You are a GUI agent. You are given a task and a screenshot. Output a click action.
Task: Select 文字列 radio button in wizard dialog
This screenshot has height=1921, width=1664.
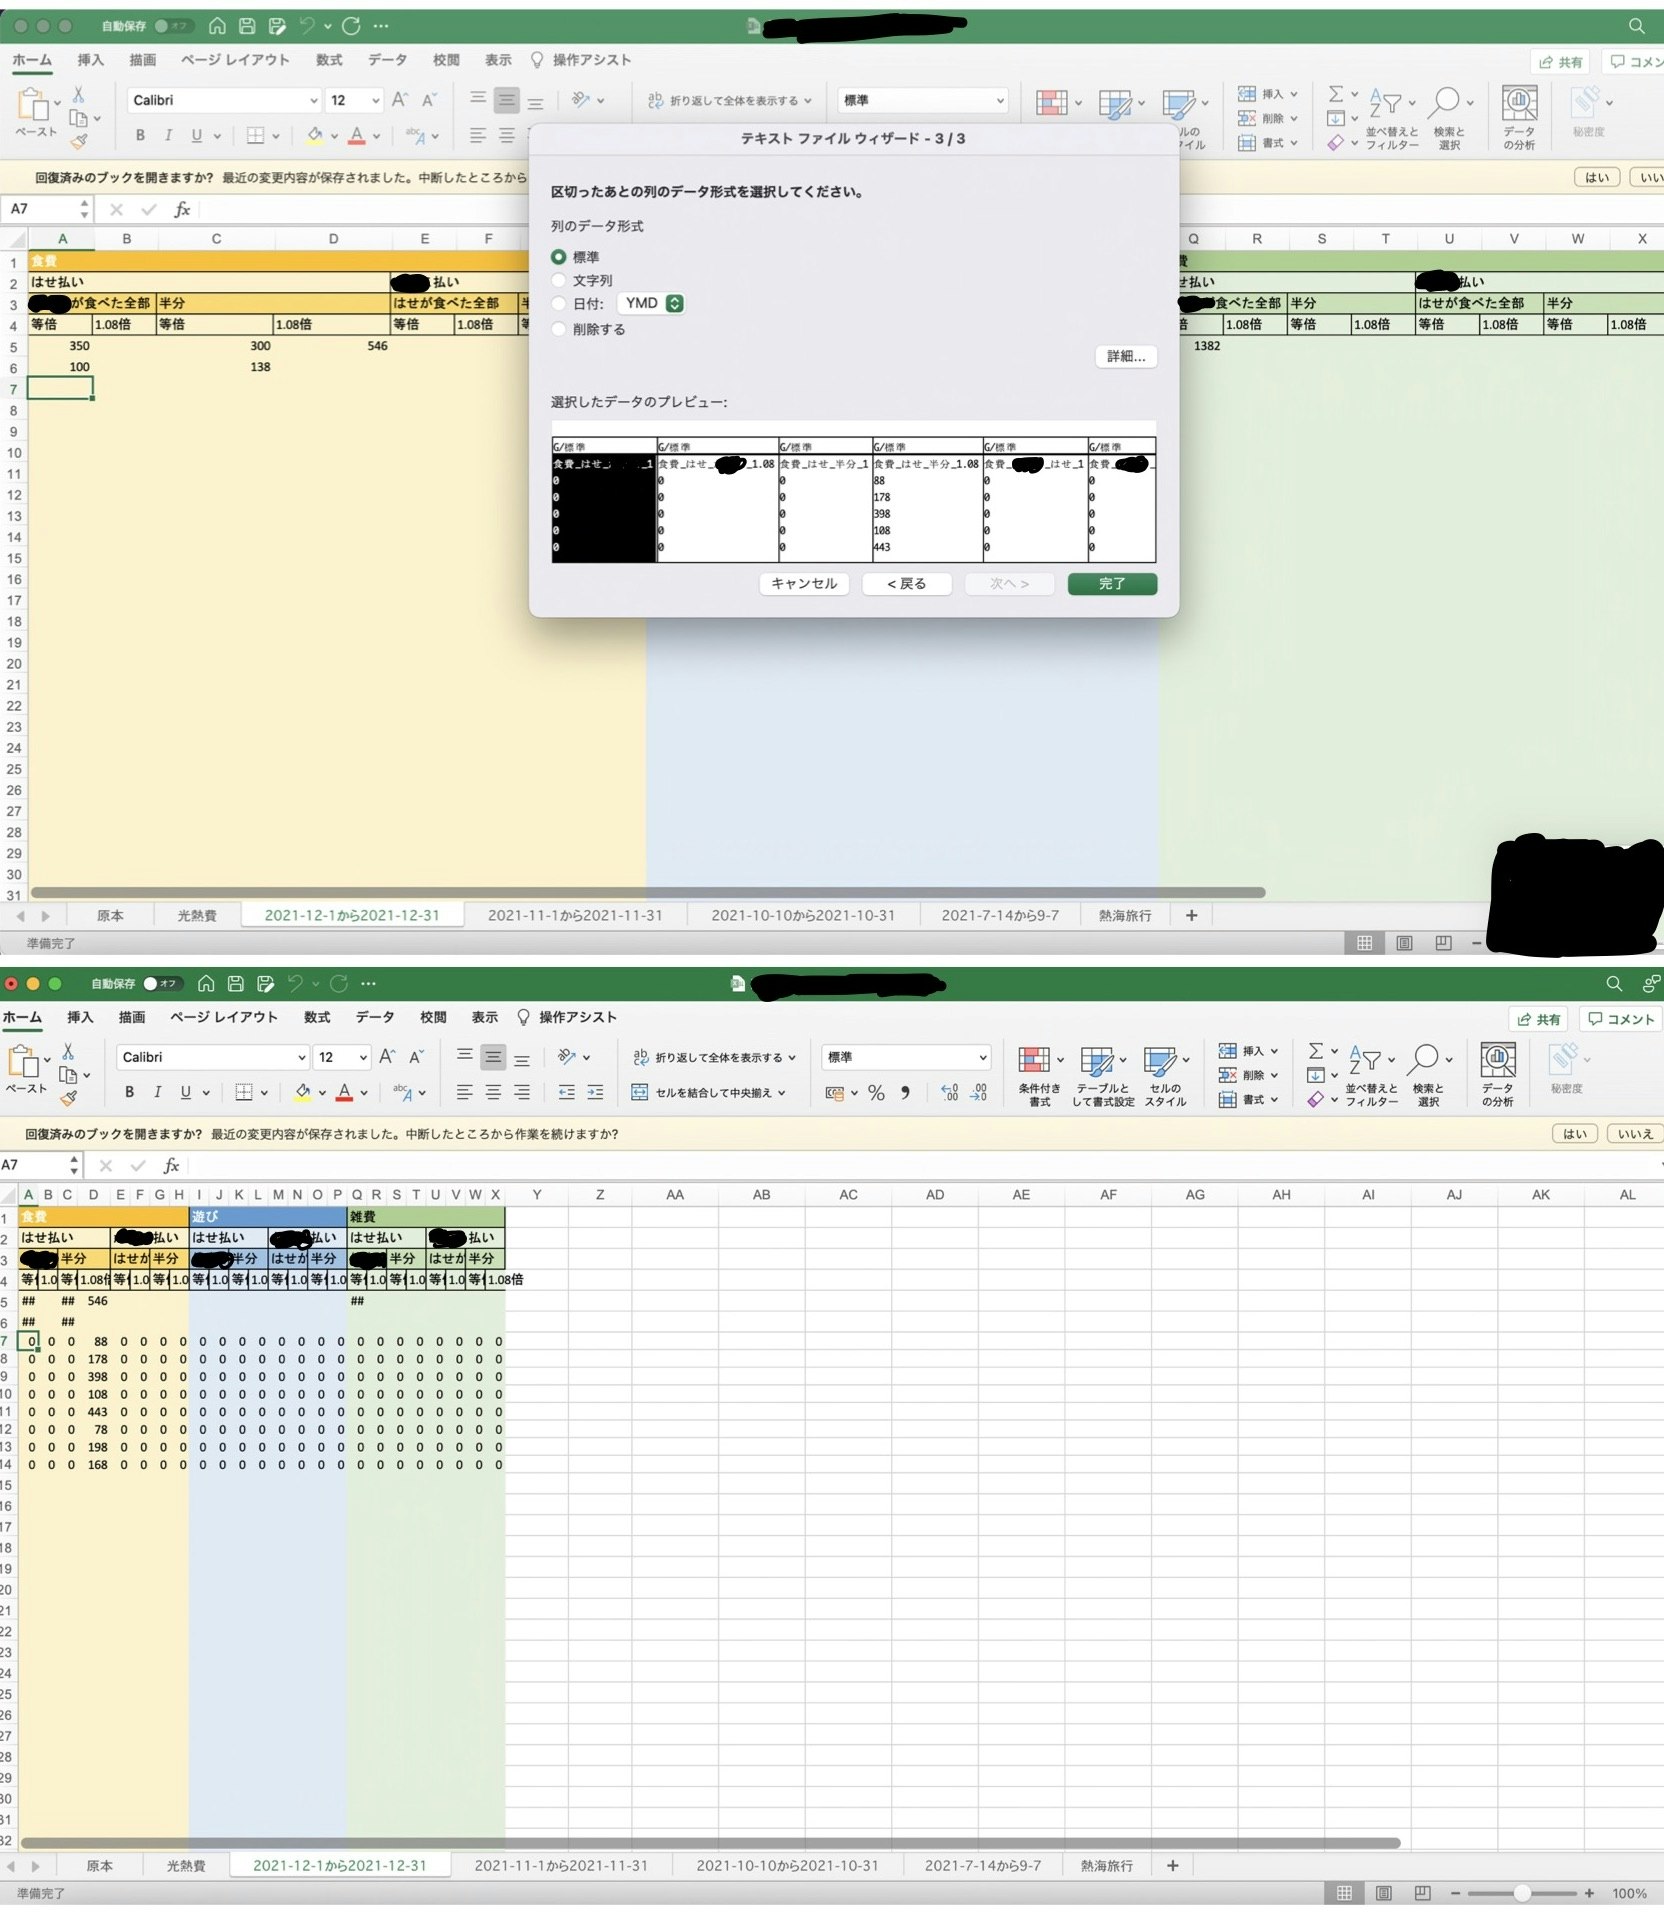click(x=559, y=280)
